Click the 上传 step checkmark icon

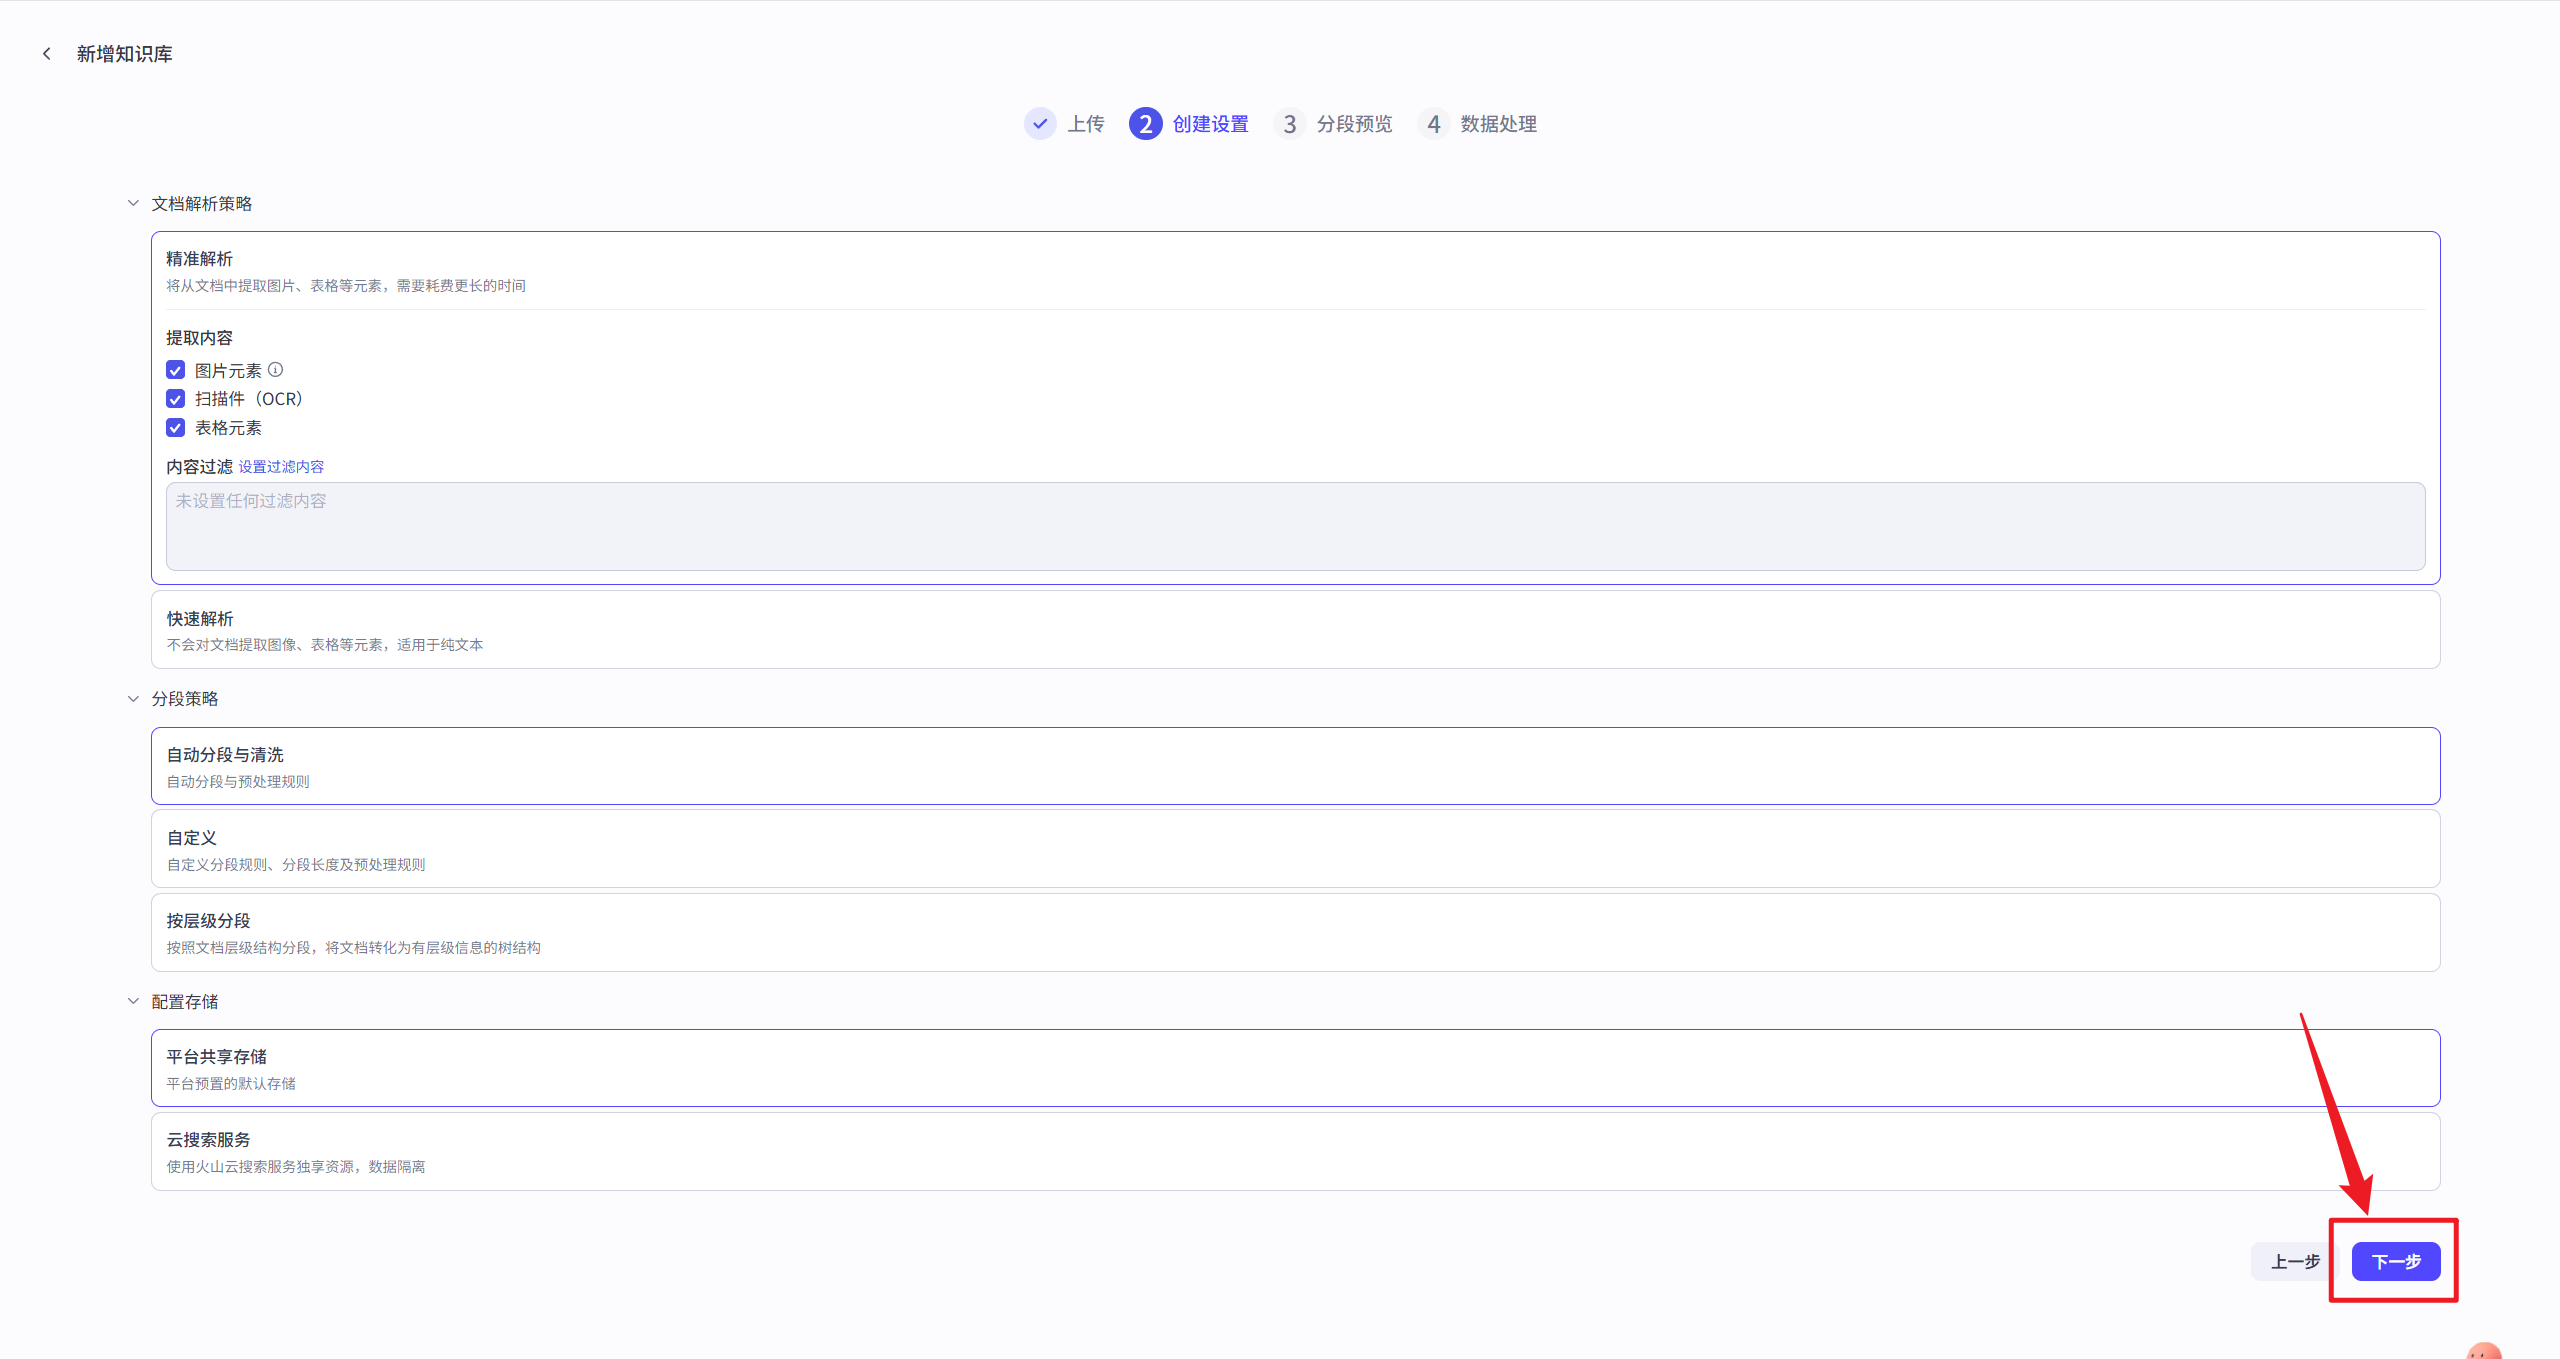tap(1040, 124)
